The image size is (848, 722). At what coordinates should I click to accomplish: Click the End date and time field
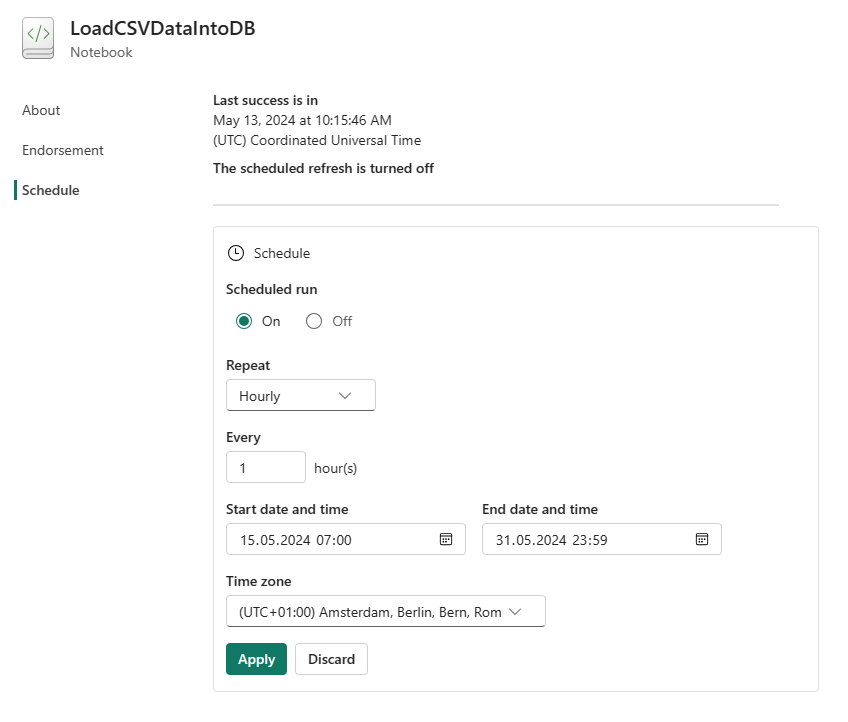coord(601,539)
